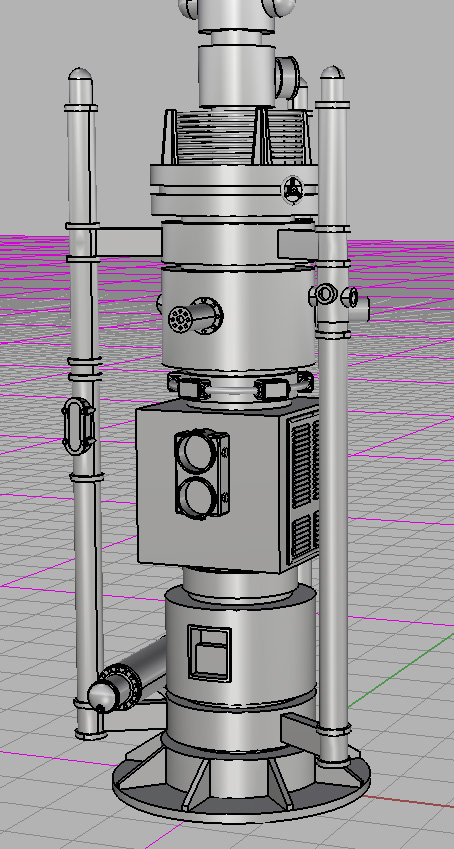Select the lower louvered vent grille
454x849 pixels.
coord(304,536)
